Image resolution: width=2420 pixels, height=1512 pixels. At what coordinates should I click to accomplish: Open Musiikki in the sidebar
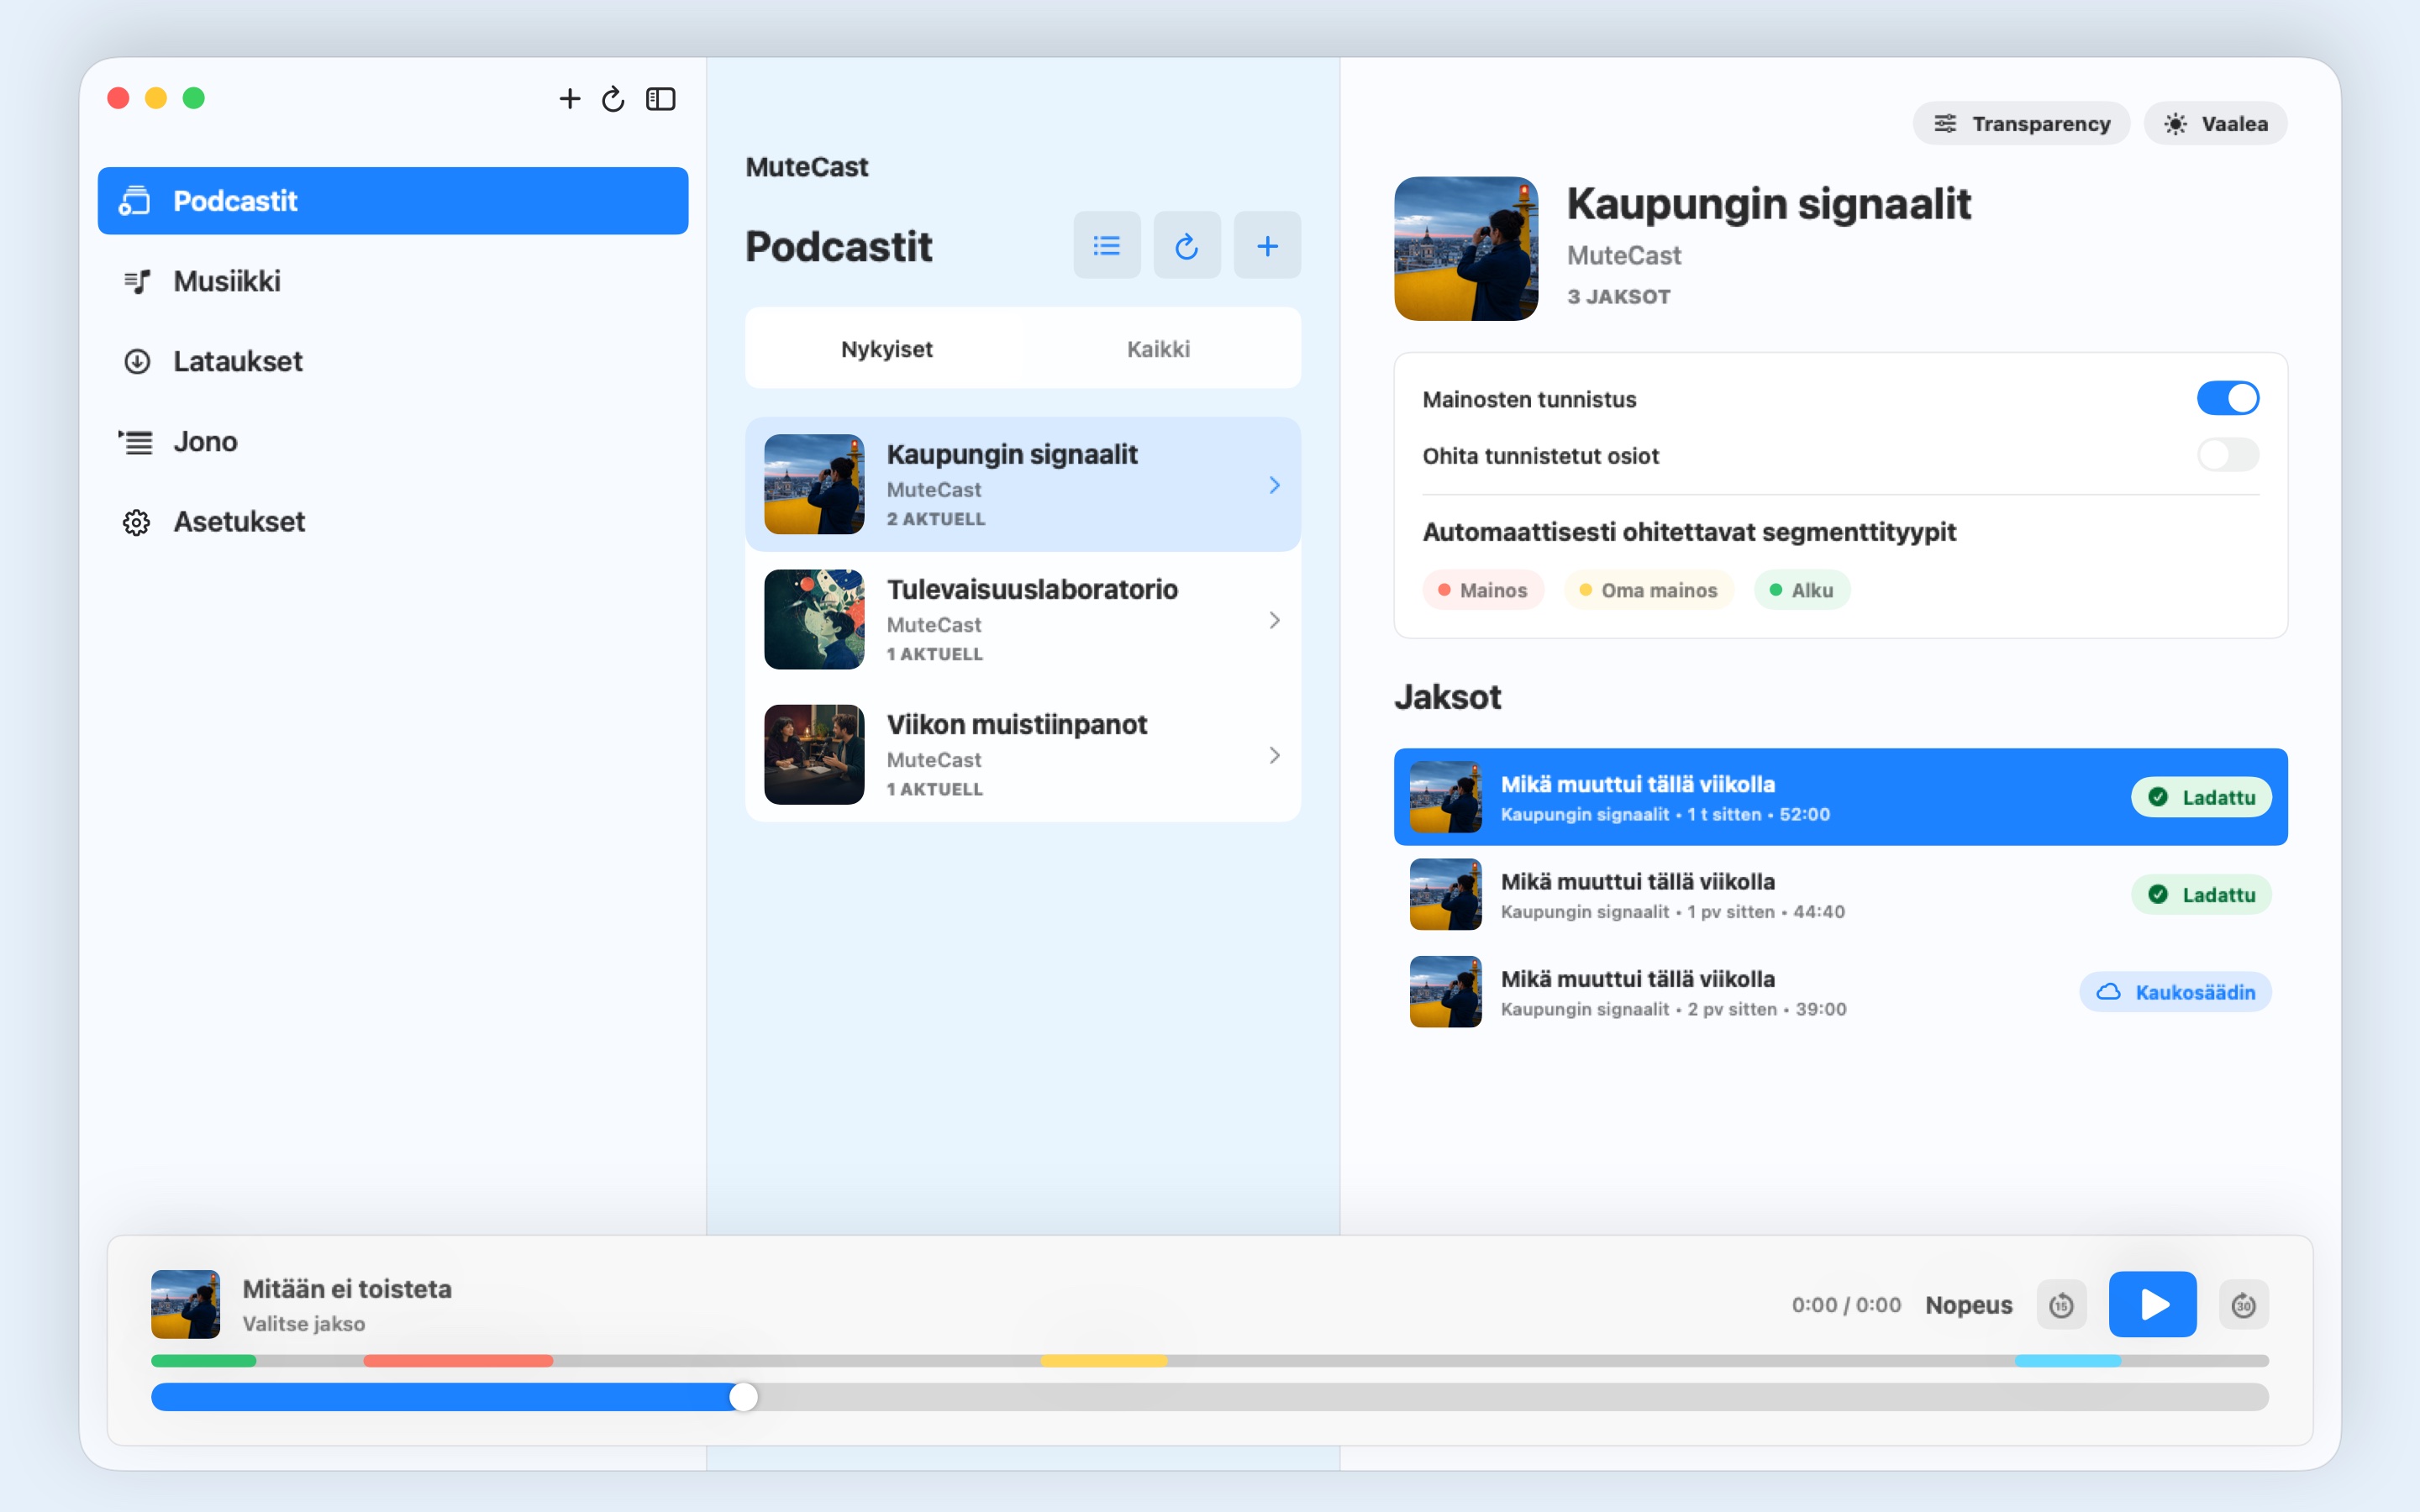click(393, 281)
